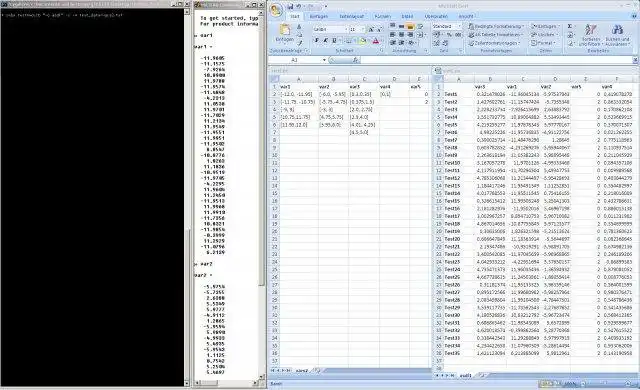Select all cells in the left workbook corner
The width and height of the screenshot is (640, 390).
point(274,79)
